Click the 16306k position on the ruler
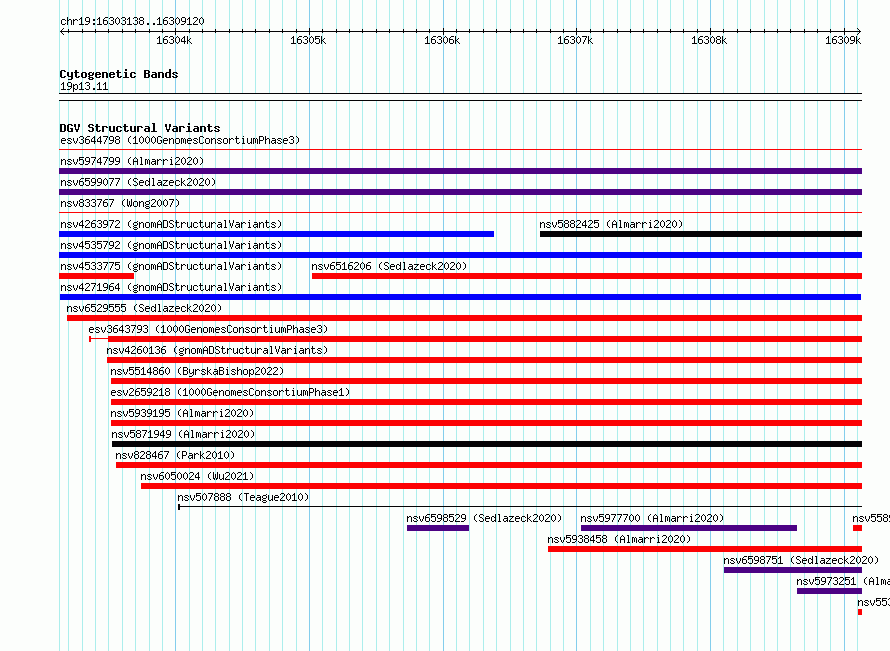 tap(442, 40)
